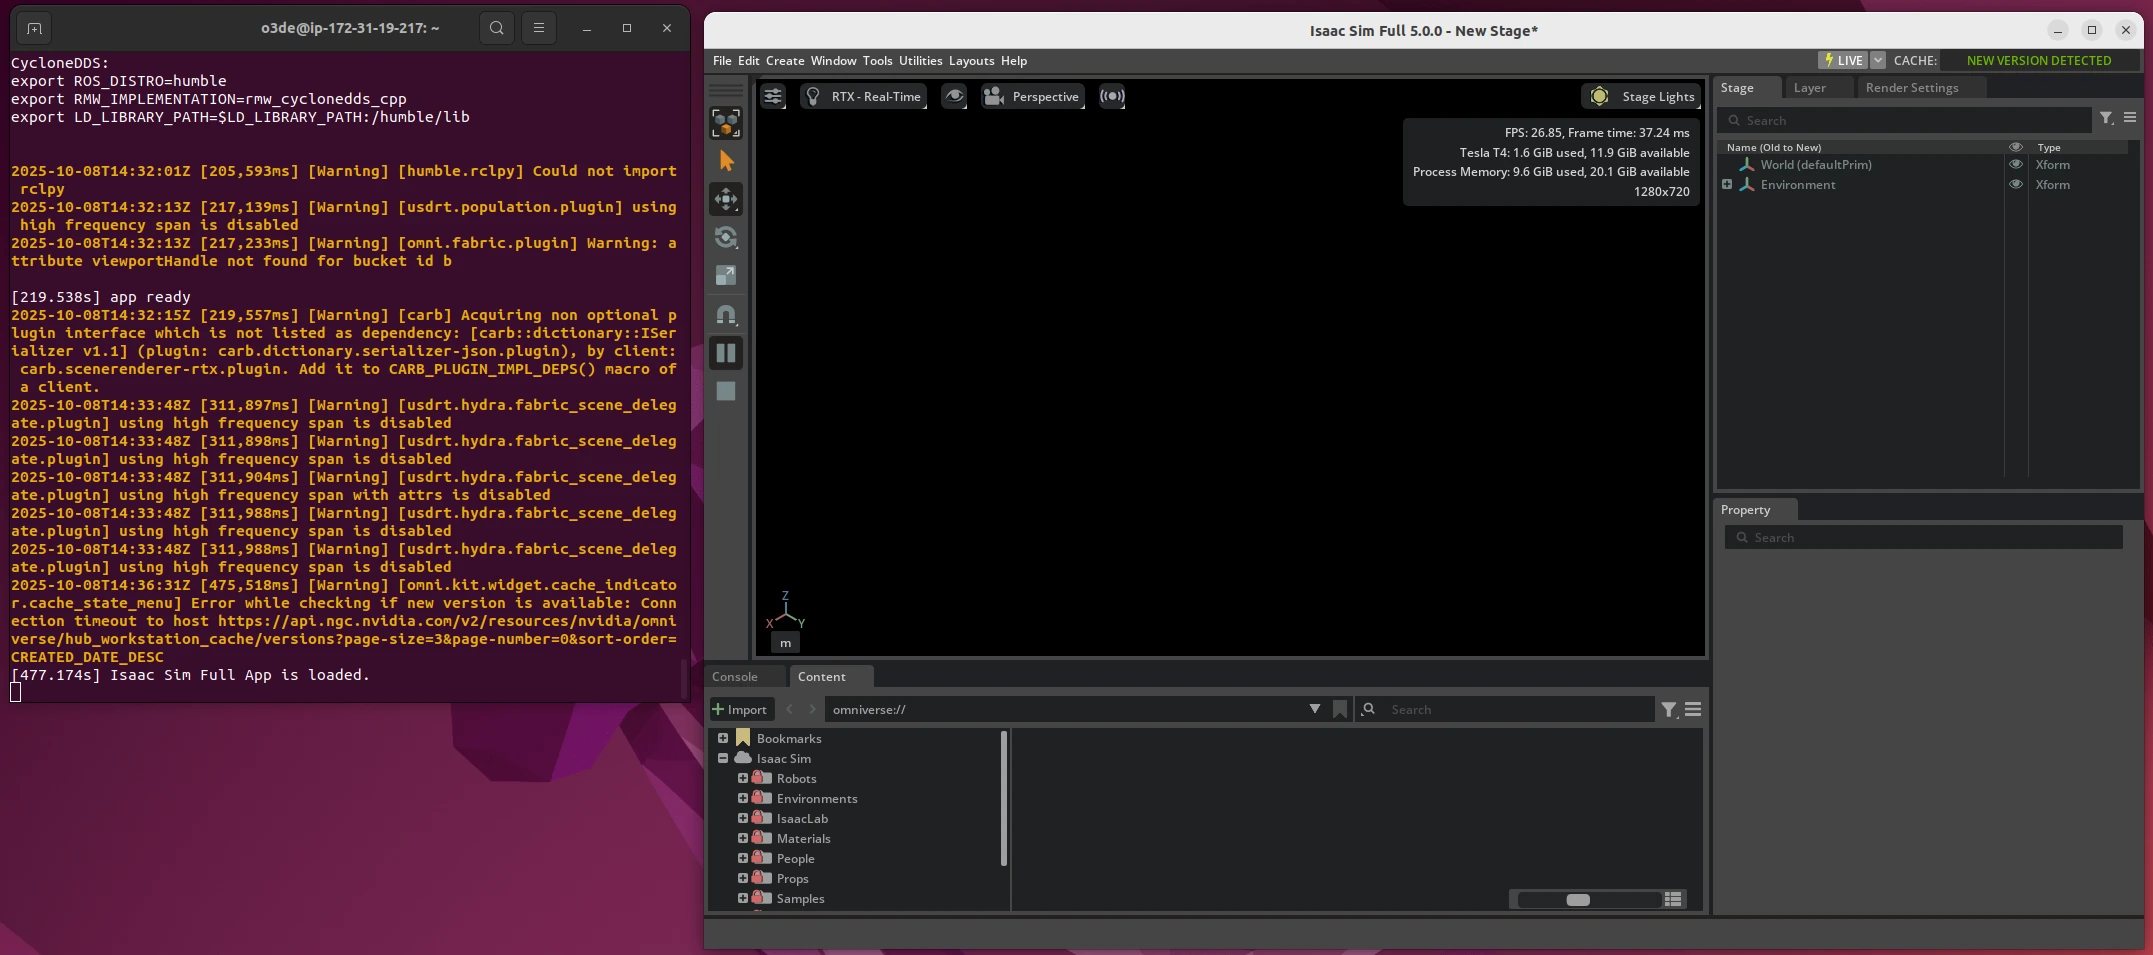The image size is (2153, 955).
Task: Open the viewport settings sliders icon
Action: click(773, 96)
